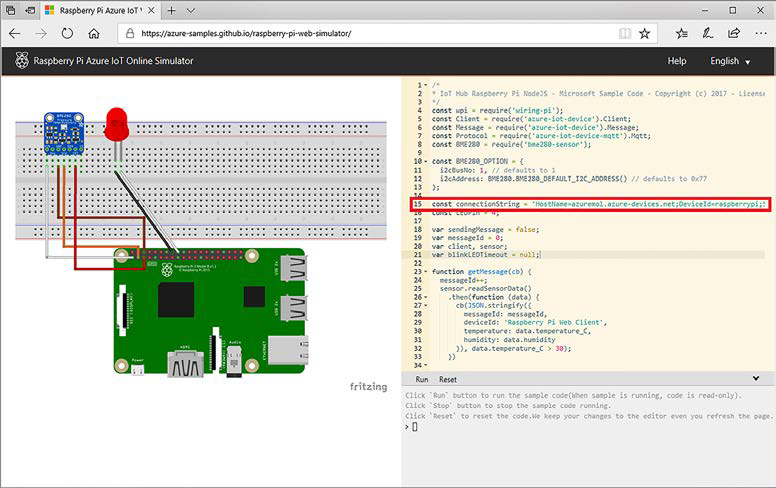Open reading view book icon
Image resolution: width=776 pixels, height=488 pixels.
(624, 33)
